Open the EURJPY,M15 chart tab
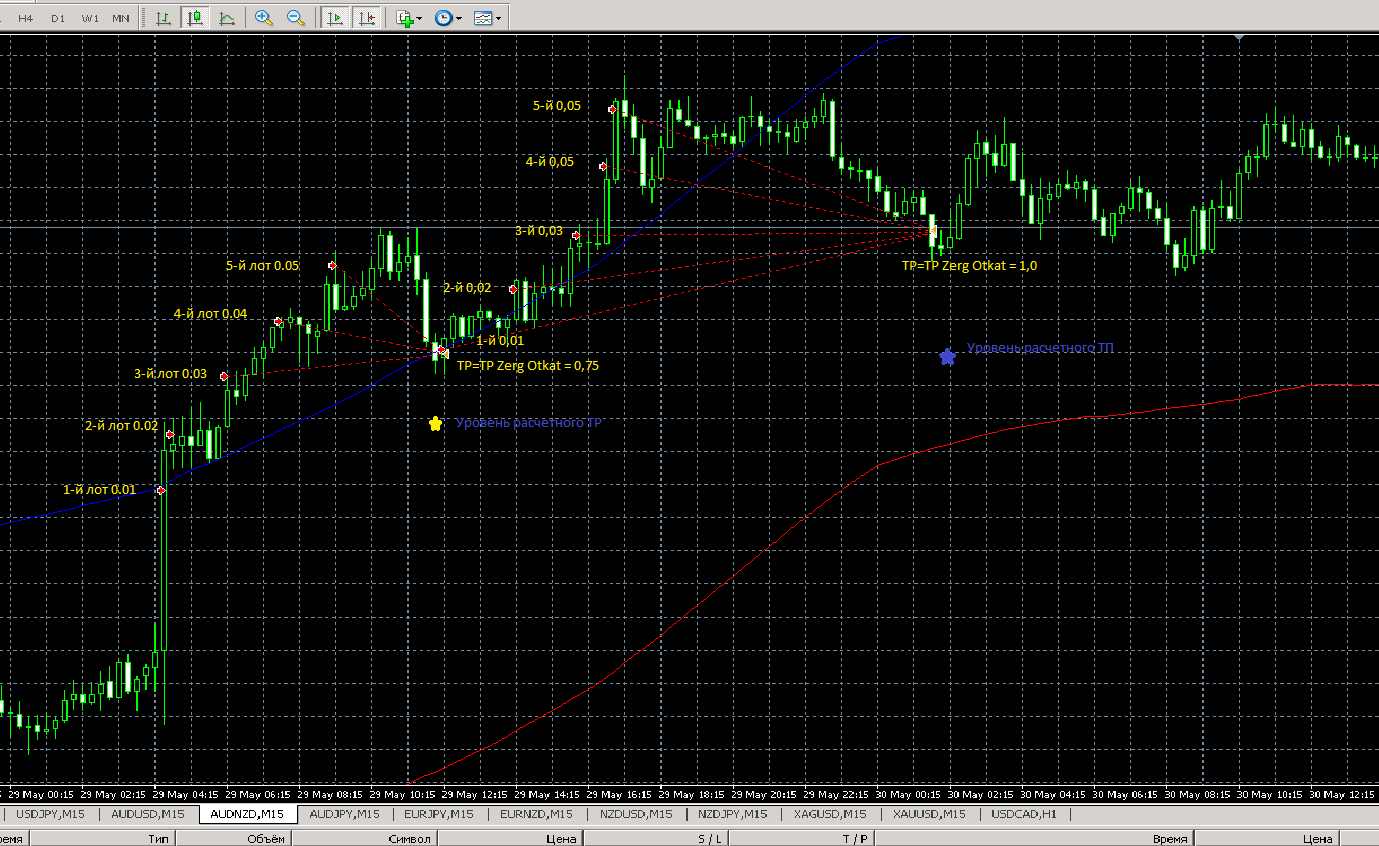This screenshot has width=1379, height=846. (439, 814)
